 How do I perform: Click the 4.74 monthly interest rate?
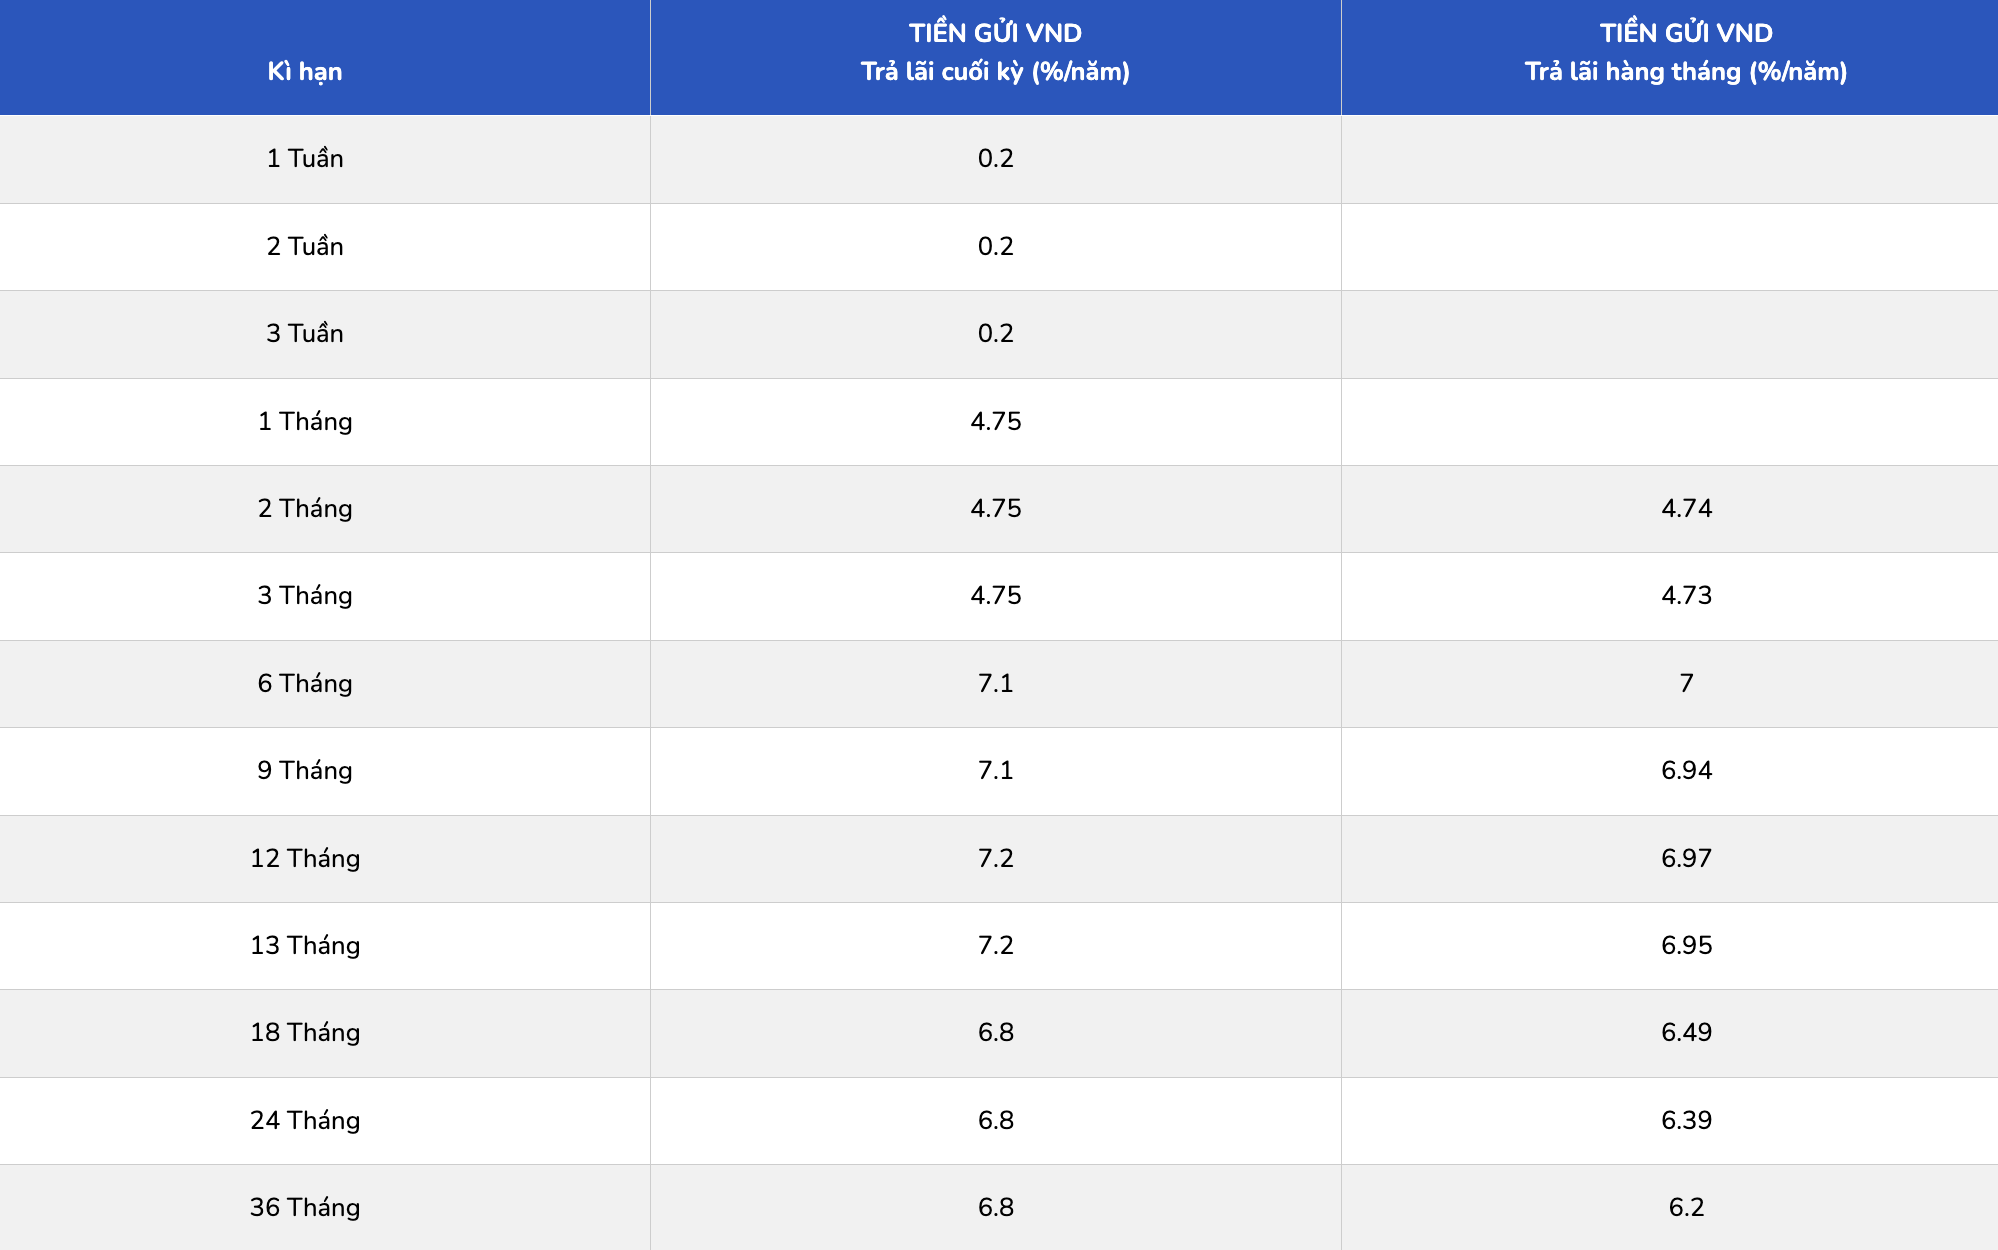click(1686, 508)
